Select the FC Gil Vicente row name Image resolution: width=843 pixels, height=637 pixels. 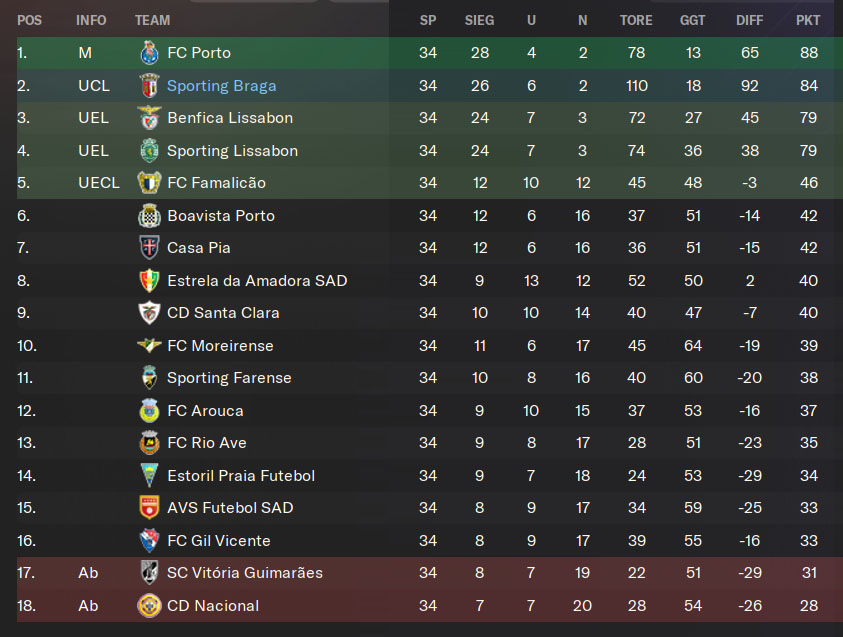point(219,541)
